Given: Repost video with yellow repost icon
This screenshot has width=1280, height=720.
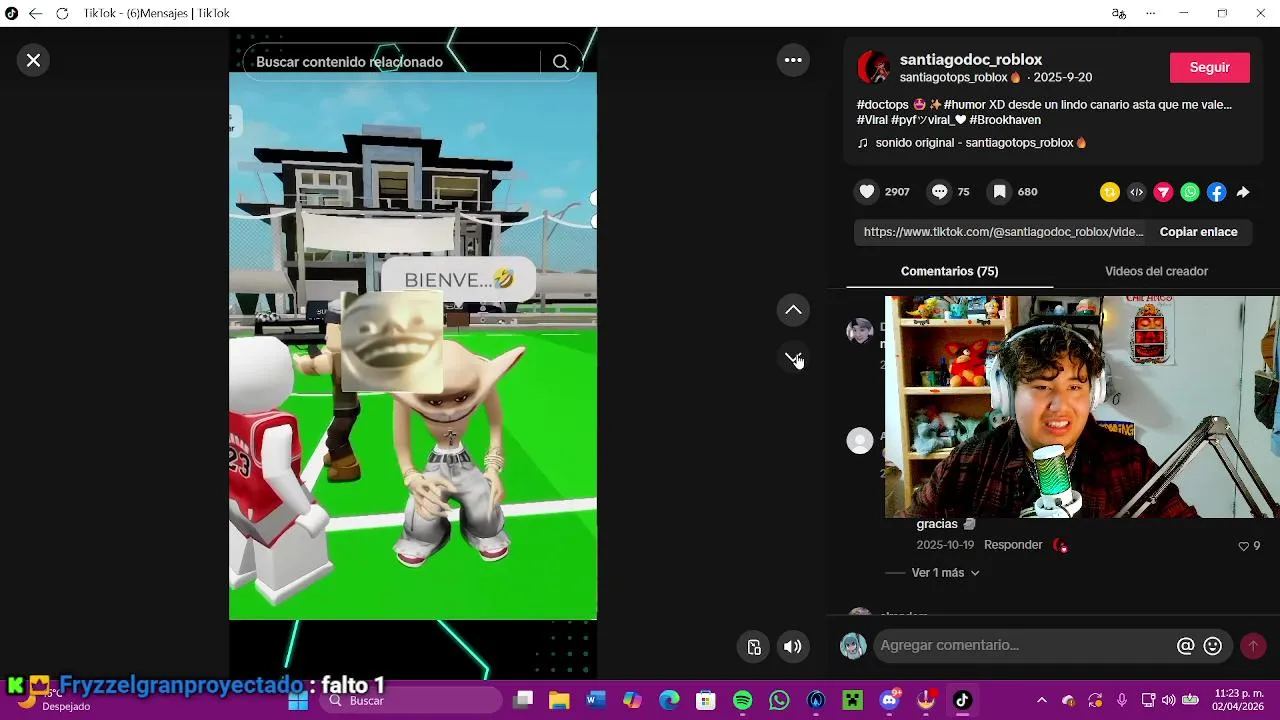Looking at the screenshot, I should tap(1109, 192).
